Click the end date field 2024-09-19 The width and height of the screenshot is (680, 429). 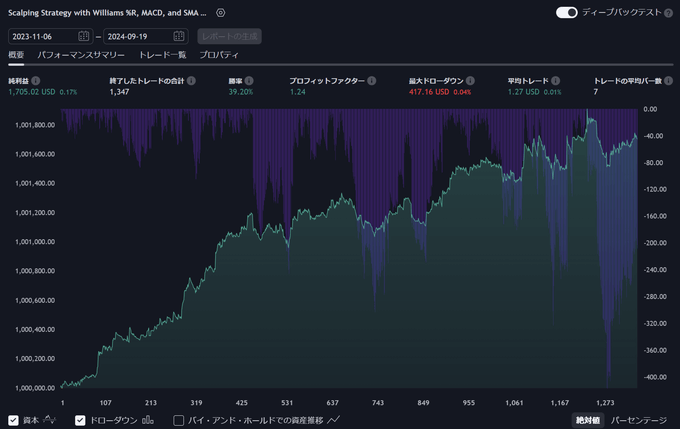(146, 36)
